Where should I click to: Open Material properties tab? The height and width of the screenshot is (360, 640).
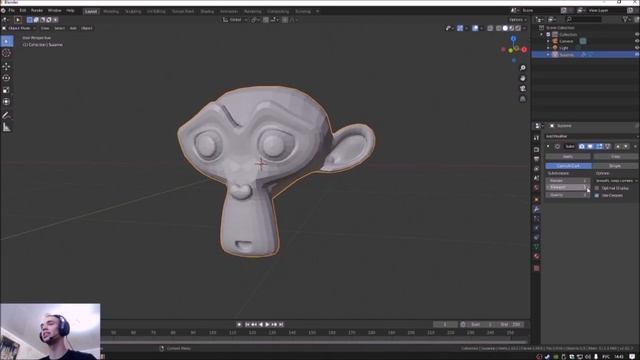(x=536, y=256)
